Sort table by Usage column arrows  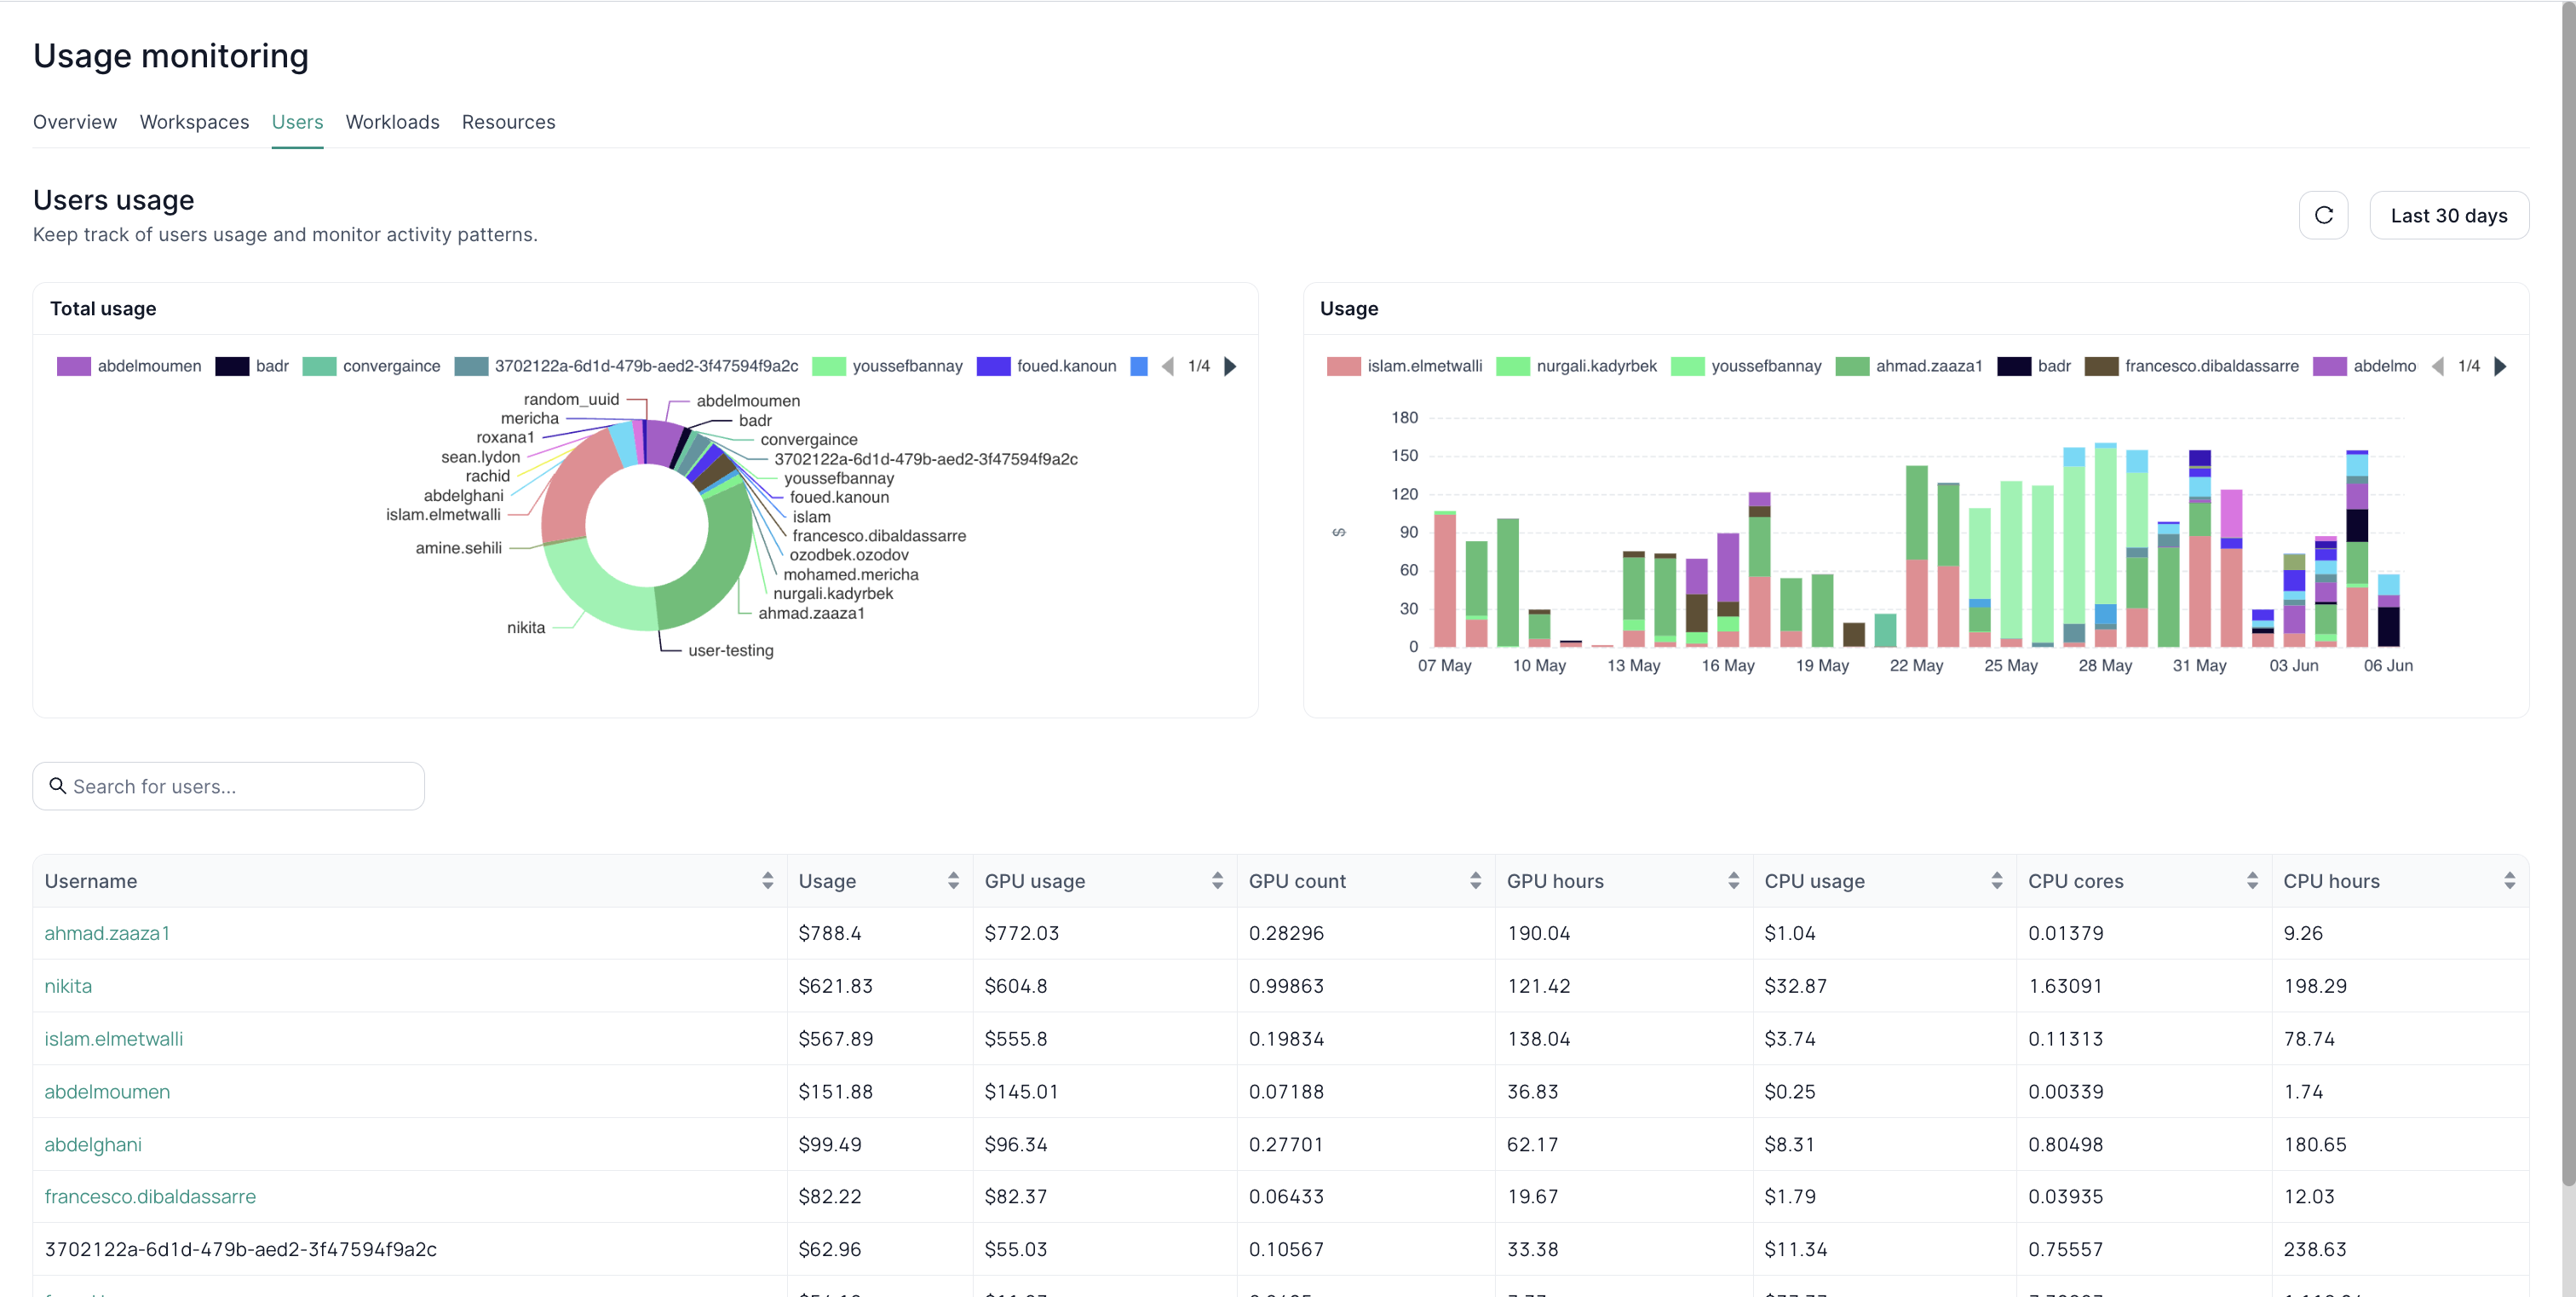click(953, 880)
